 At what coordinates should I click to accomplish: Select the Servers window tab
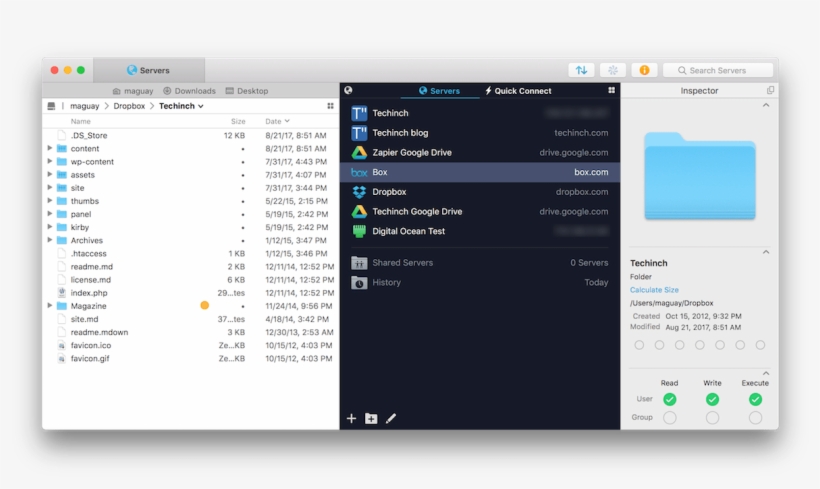click(x=149, y=70)
